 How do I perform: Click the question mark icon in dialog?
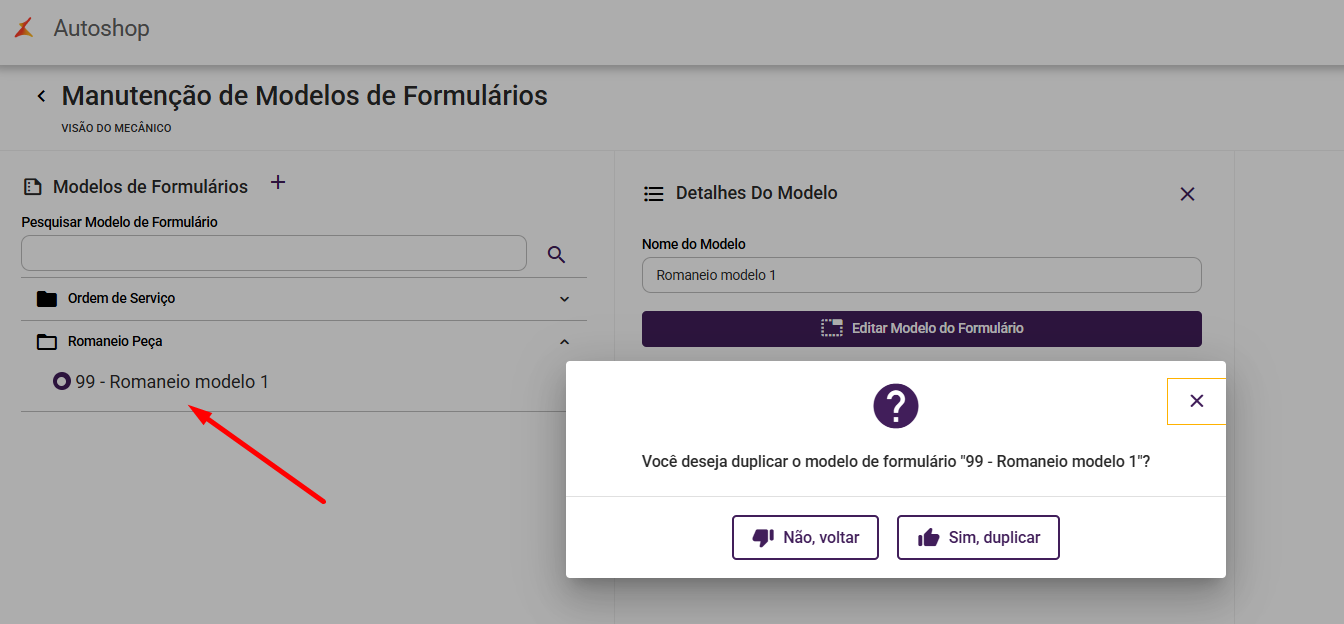[x=895, y=405]
